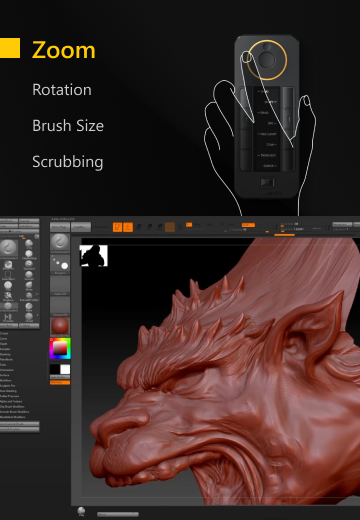
Task: Toggle the brownish Gizmo 3D button
Action: [x=170, y=227]
